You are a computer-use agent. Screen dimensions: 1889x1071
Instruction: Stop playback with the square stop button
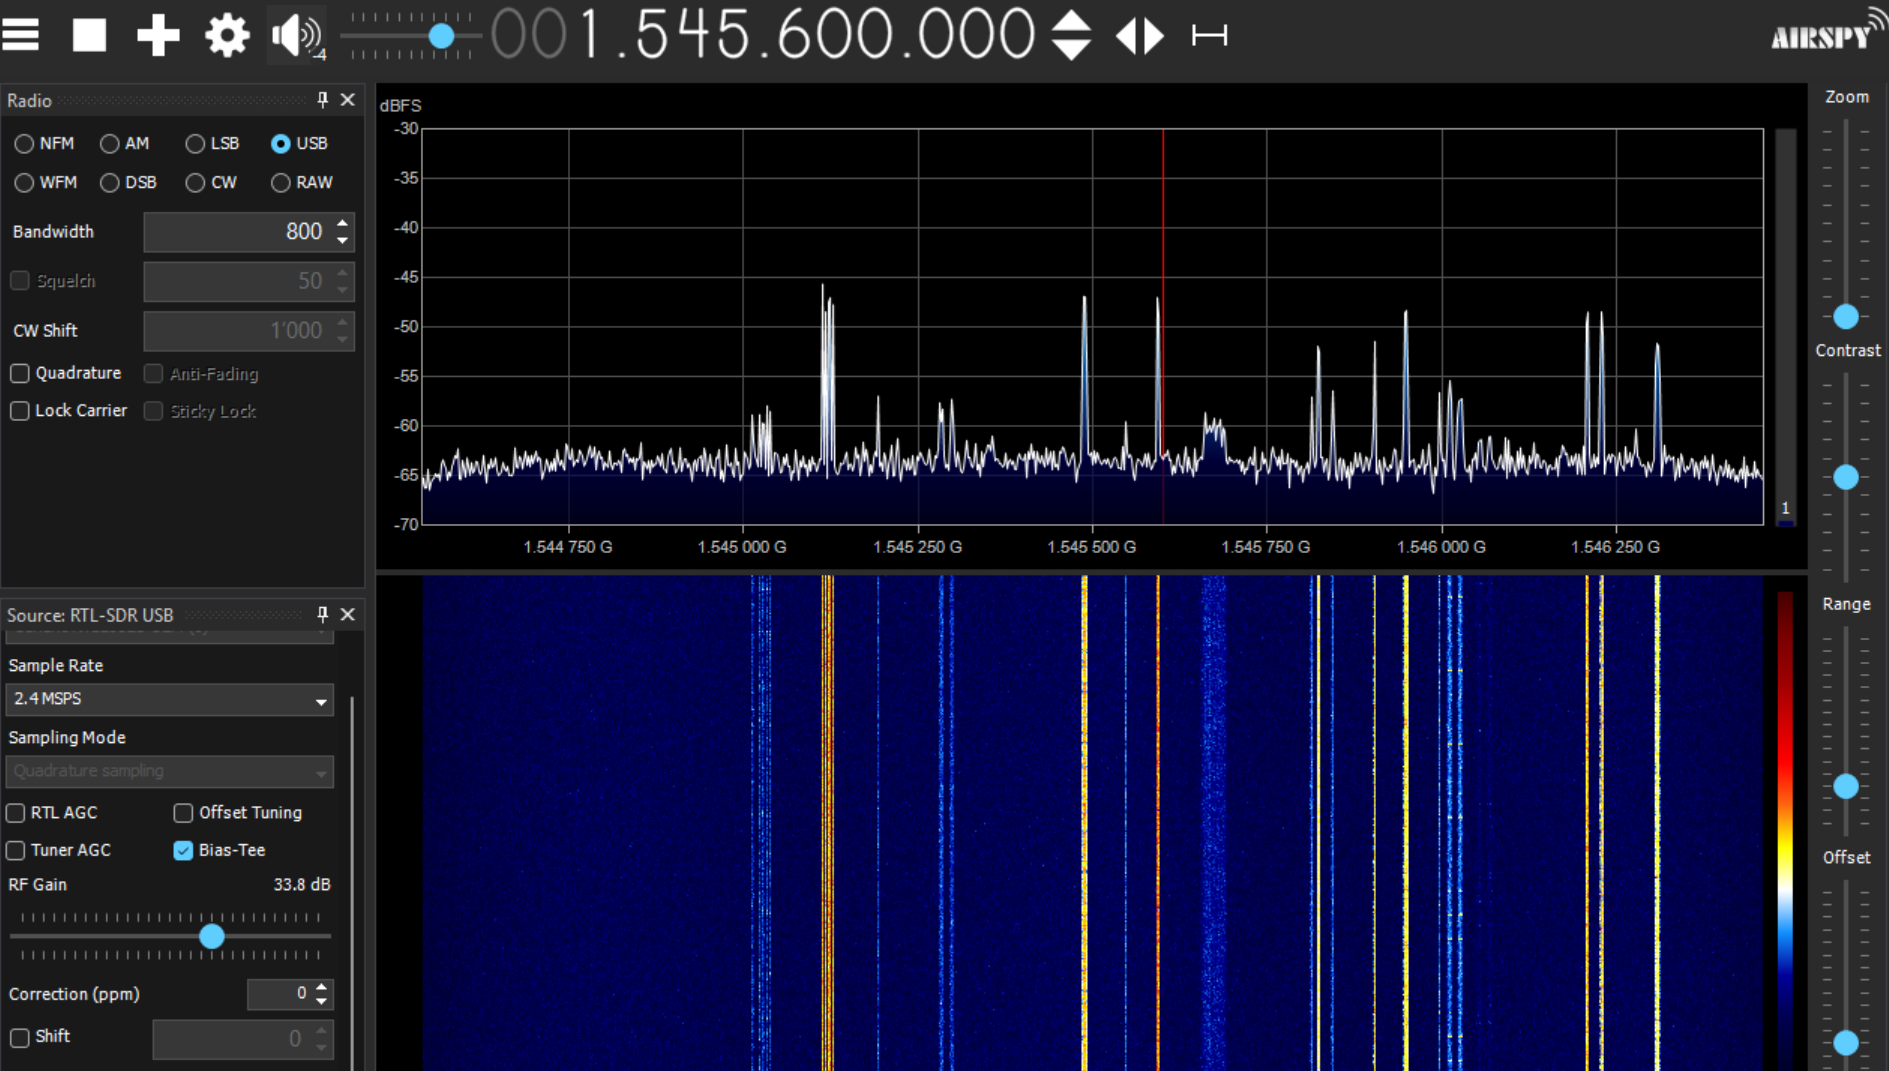tap(88, 34)
